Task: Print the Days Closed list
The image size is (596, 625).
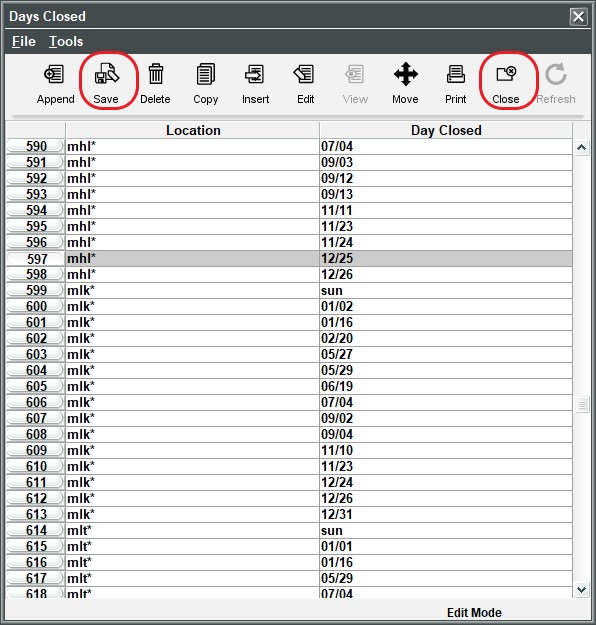Action: click(456, 74)
